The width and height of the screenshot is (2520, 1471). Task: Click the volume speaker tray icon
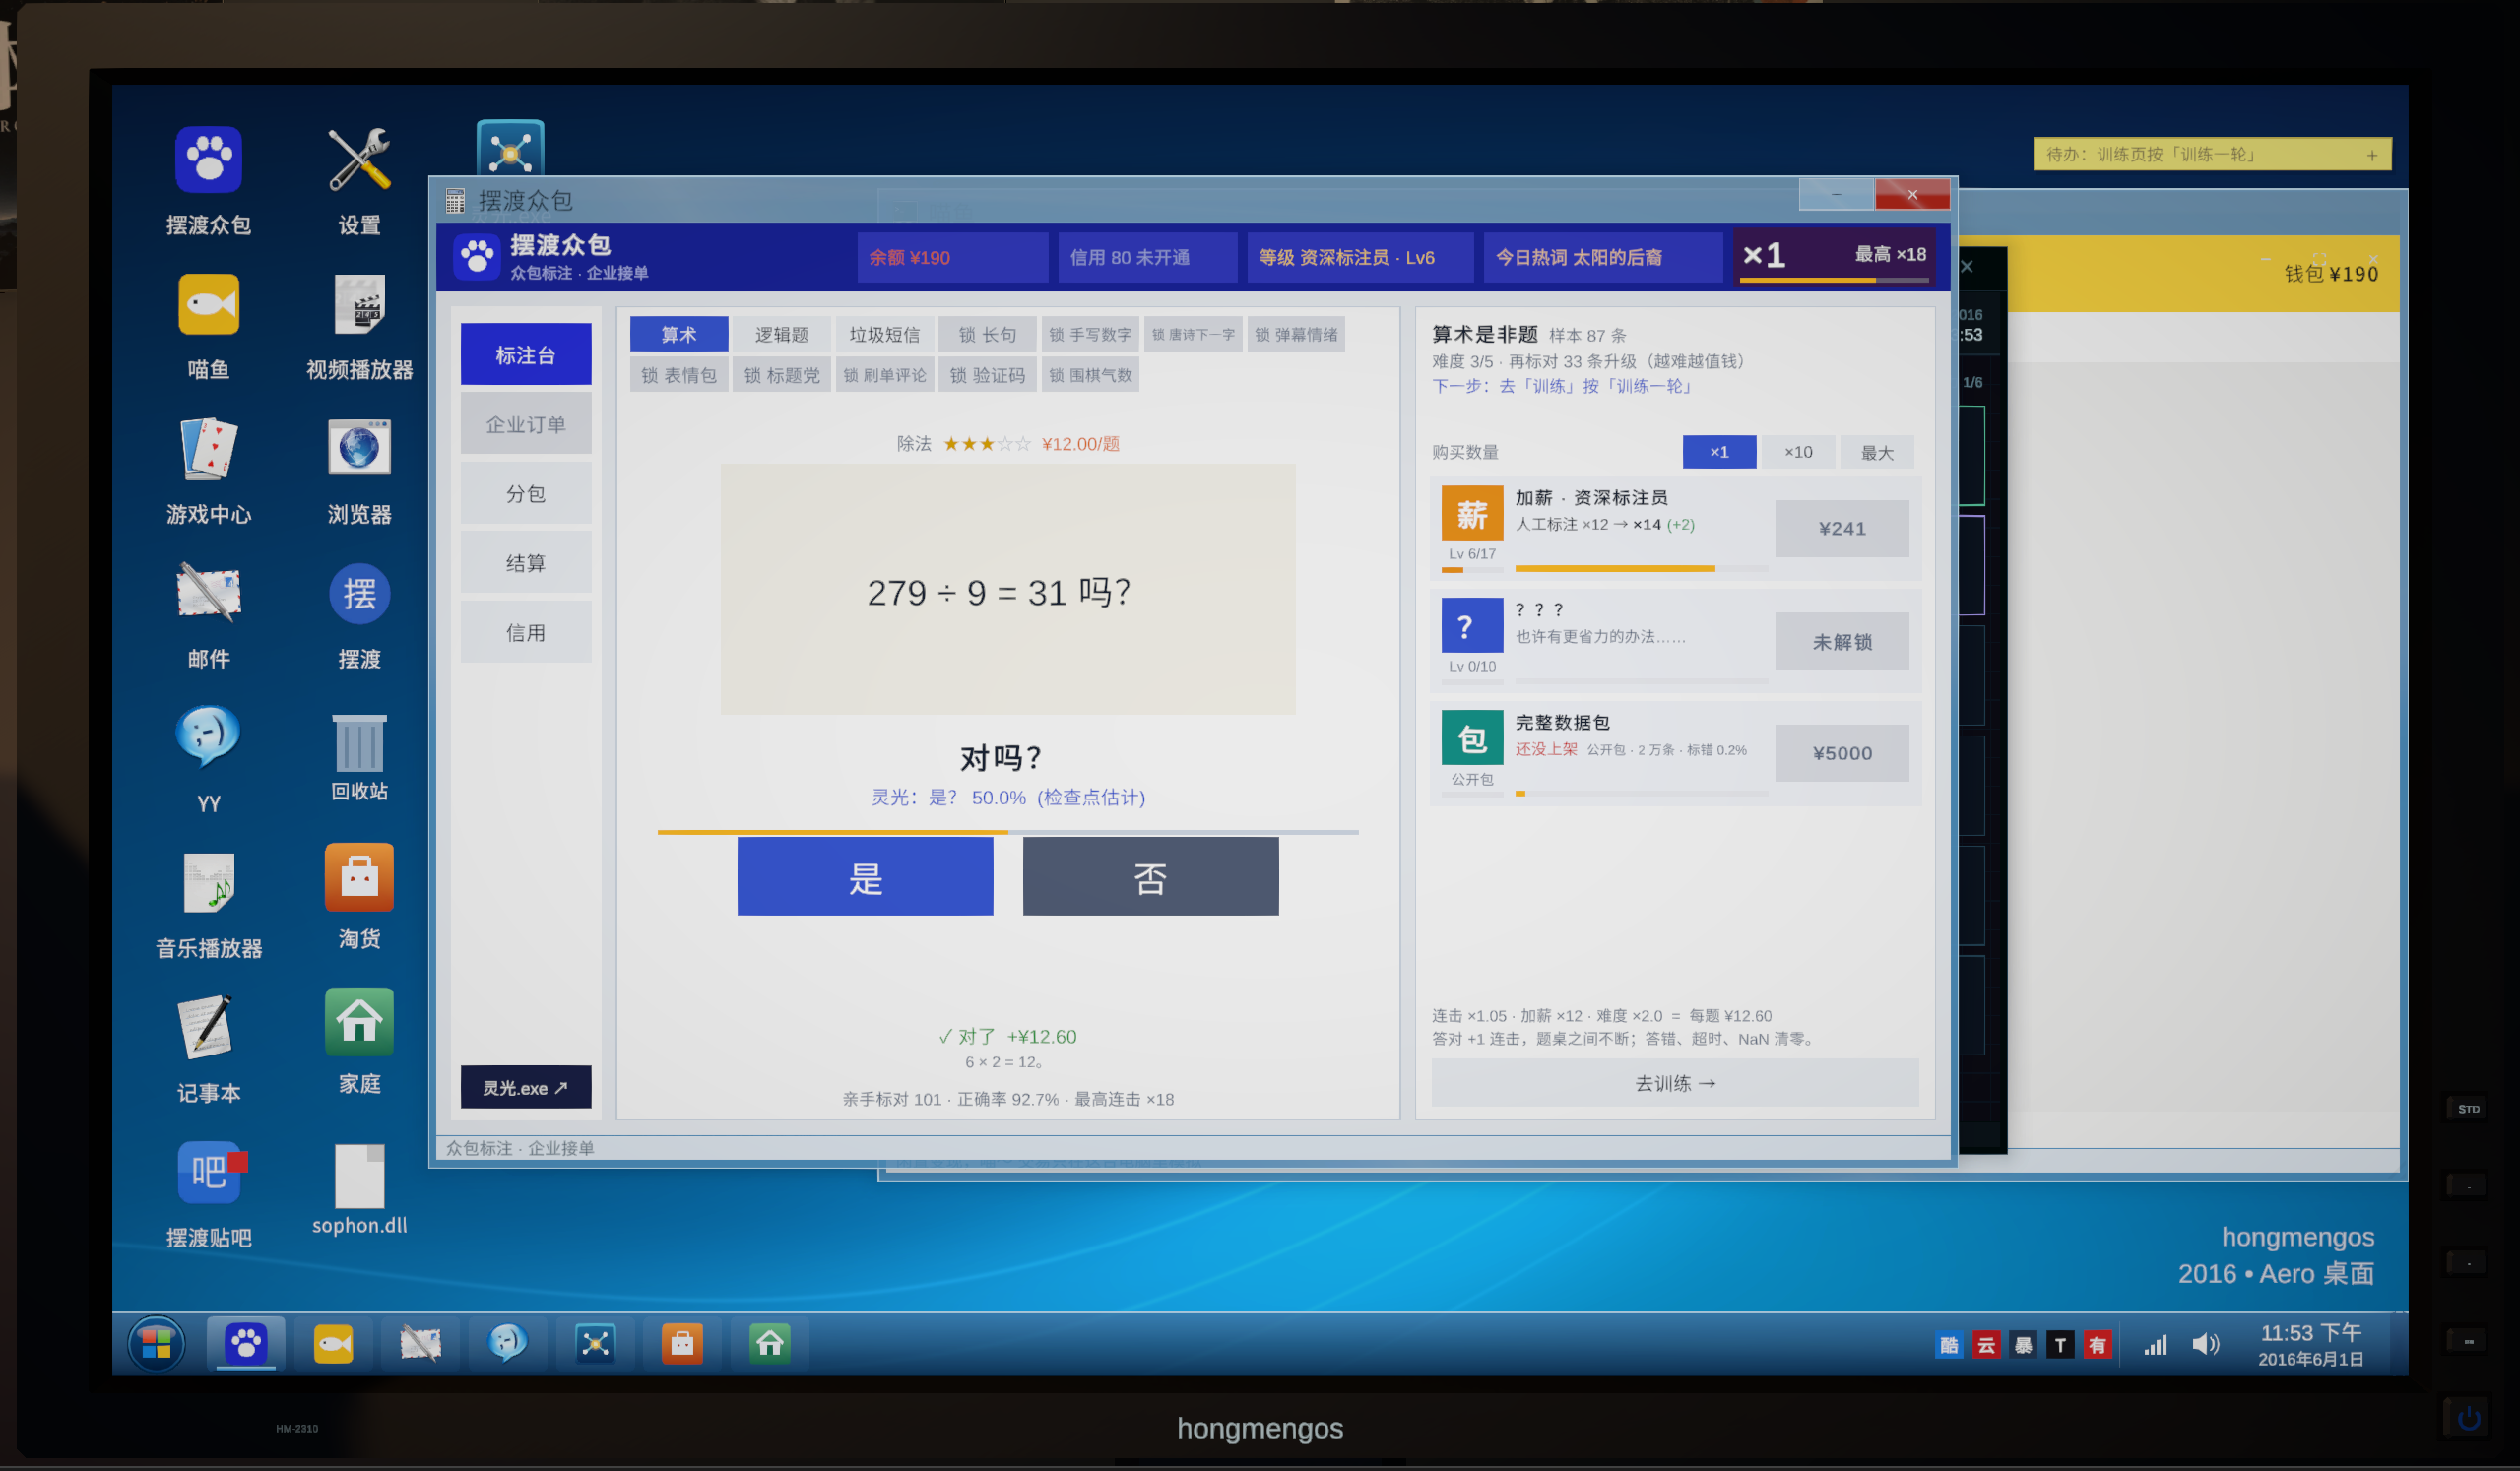click(x=2204, y=1344)
